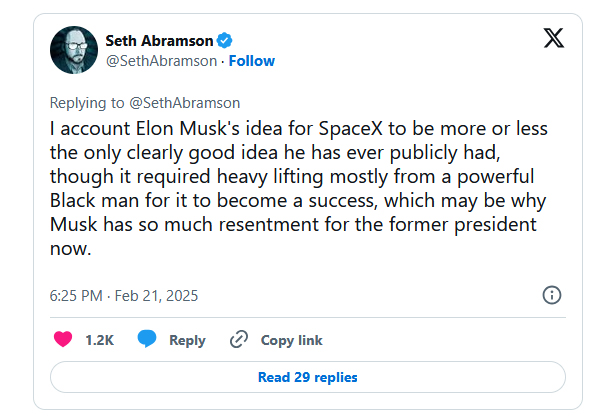The width and height of the screenshot is (600, 420).
Task: Click the blue reply speech bubble icon
Action: (148, 339)
